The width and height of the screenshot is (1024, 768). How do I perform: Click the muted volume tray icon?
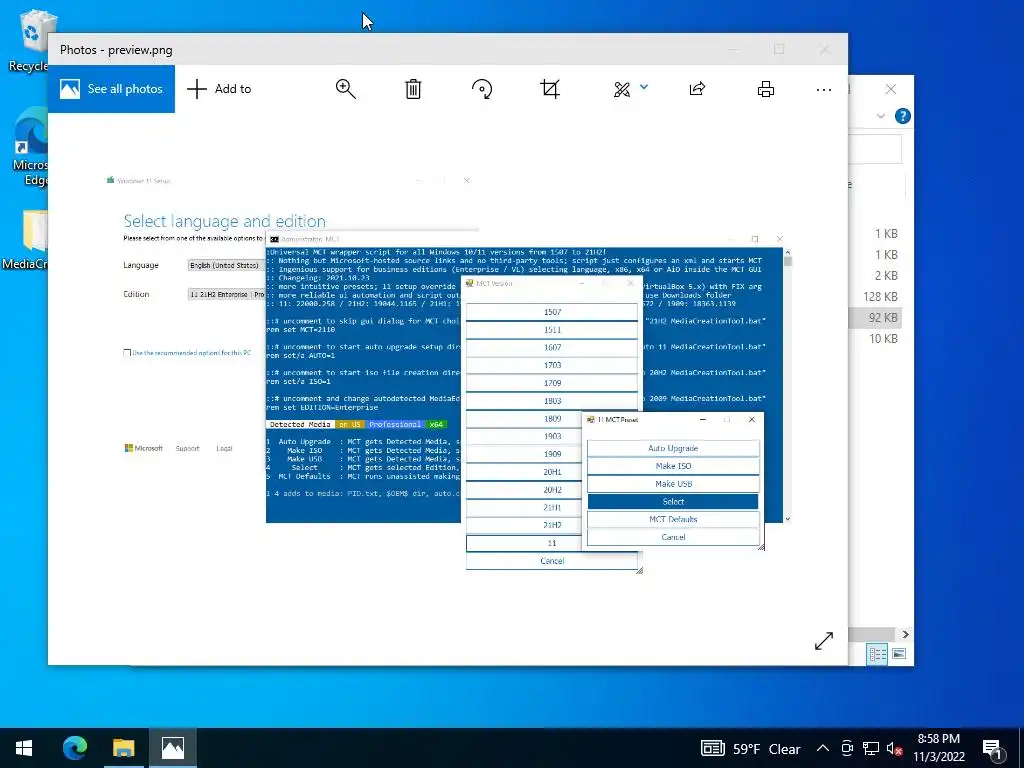click(894, 749)
